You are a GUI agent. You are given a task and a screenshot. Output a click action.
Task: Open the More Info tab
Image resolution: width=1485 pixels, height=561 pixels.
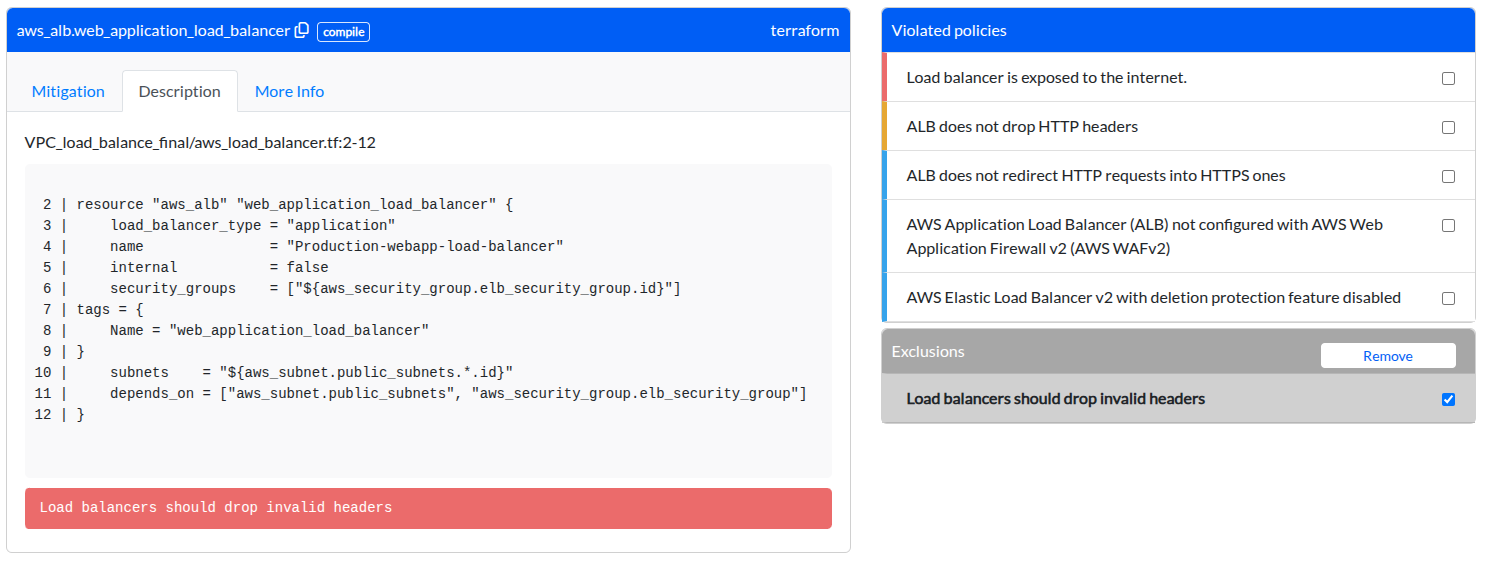tap(289, 91)
